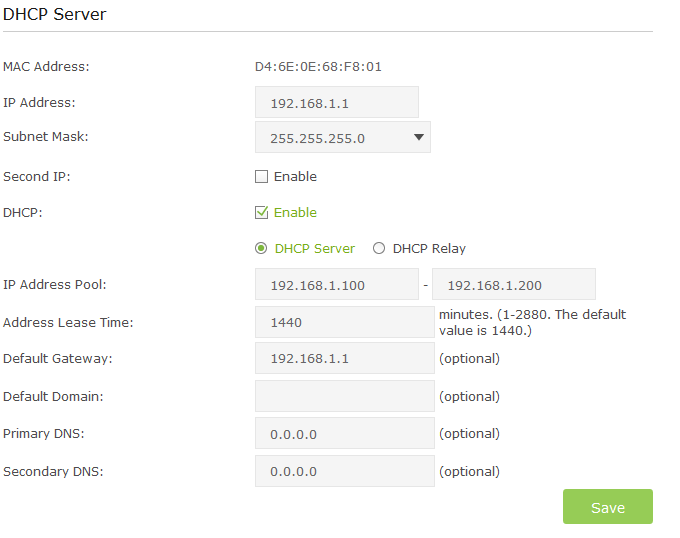Click the Default Gateway input field
Image resolution: width=680 pixels, height=538 pixels.
coord(344,359)
